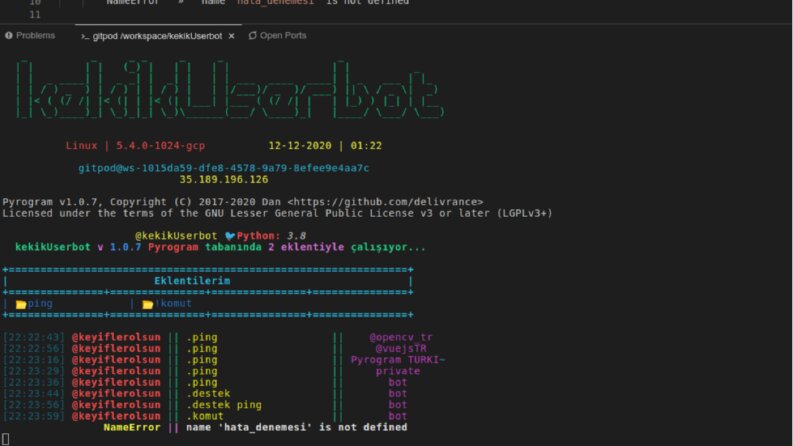Image resolution: width=793 pixels, height=446 pixels.
Task: Click the 'Pyrogram TURKI~' chat name
Action: point(398,360)
